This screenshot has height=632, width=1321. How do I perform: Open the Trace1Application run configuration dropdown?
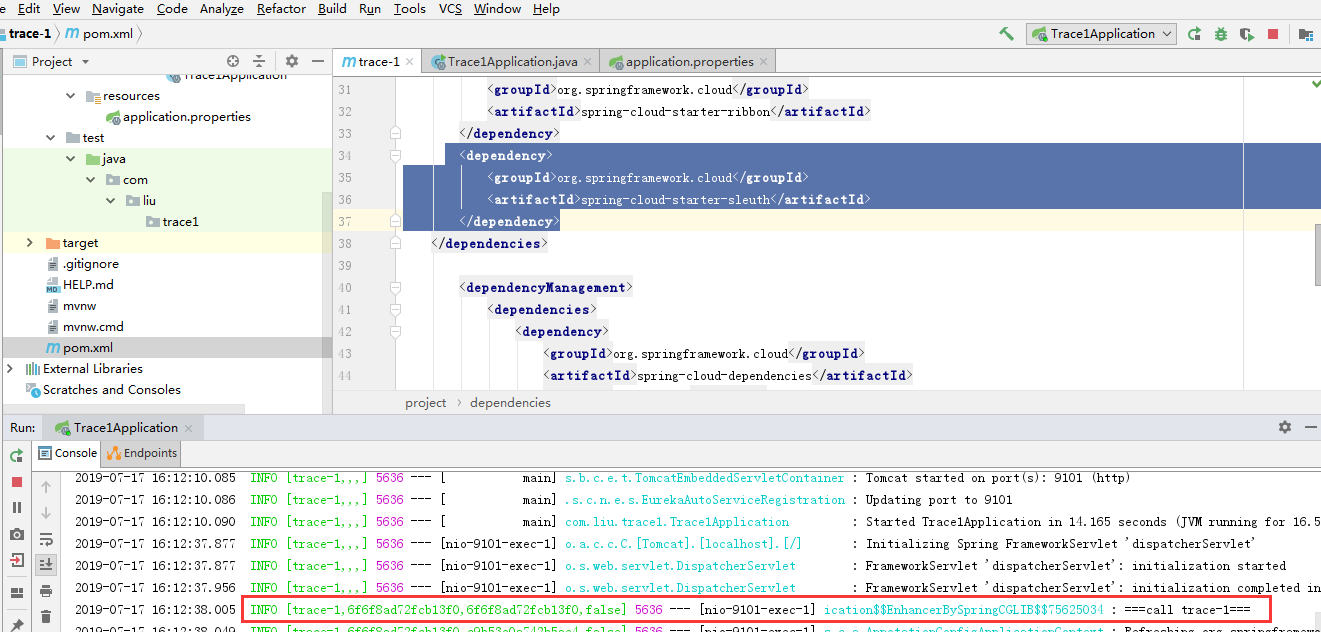click(x=1103, y=34)
